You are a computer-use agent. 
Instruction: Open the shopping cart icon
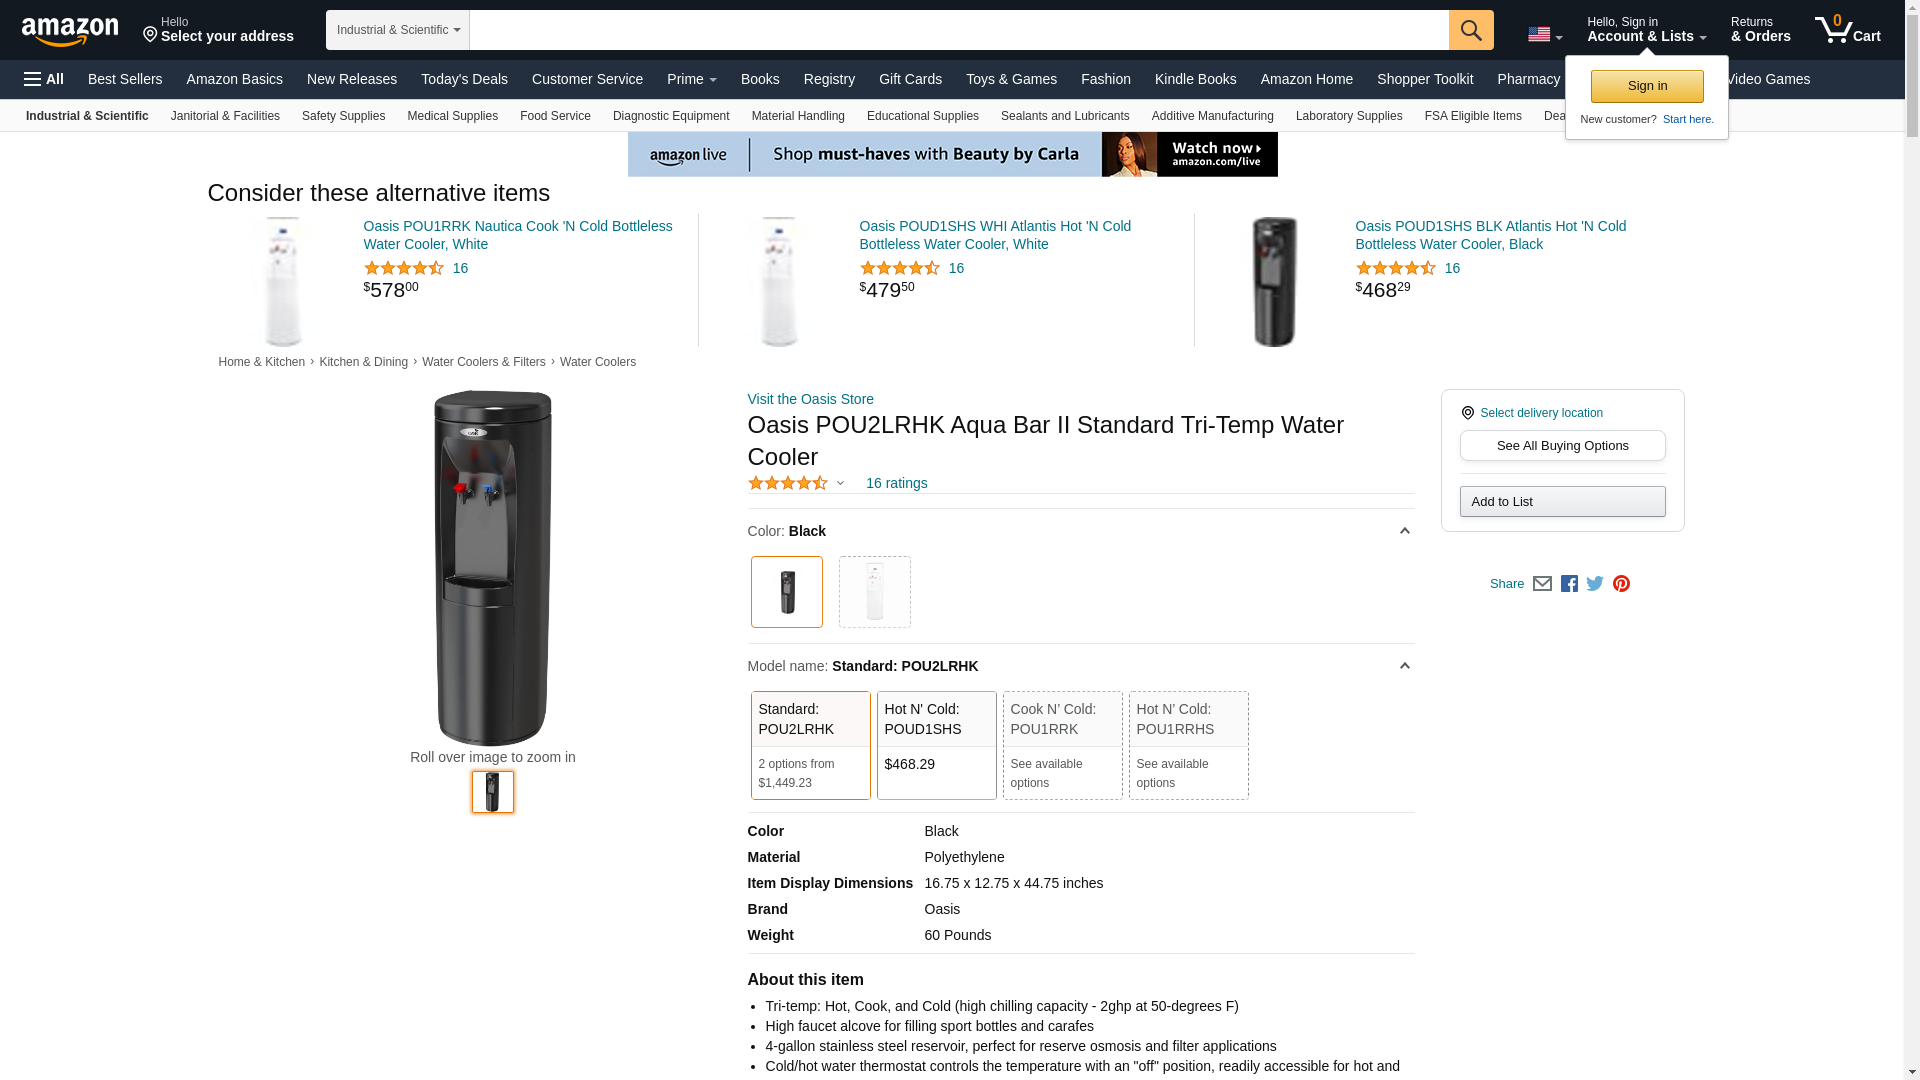[x=1847, y=30]
